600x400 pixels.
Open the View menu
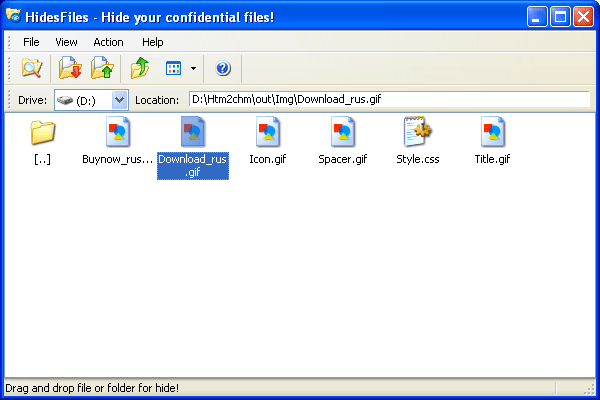(66, 42)
